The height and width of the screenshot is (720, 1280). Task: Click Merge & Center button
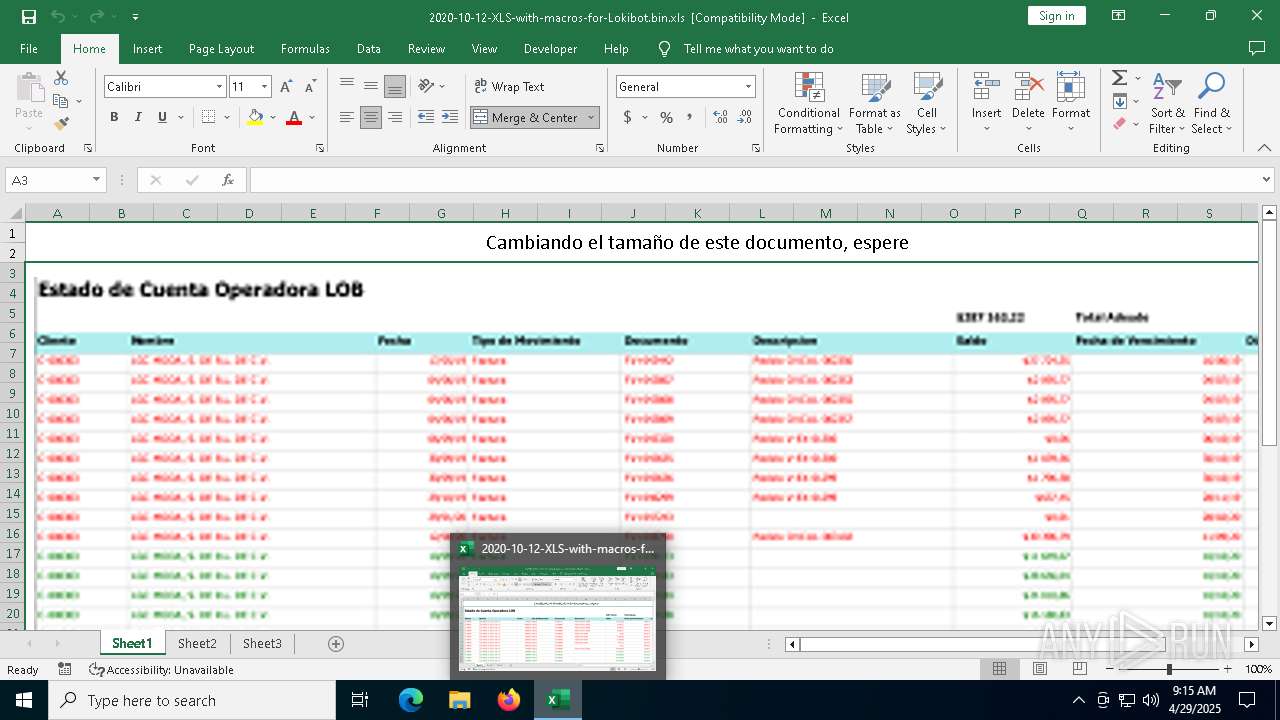point(526,117)
